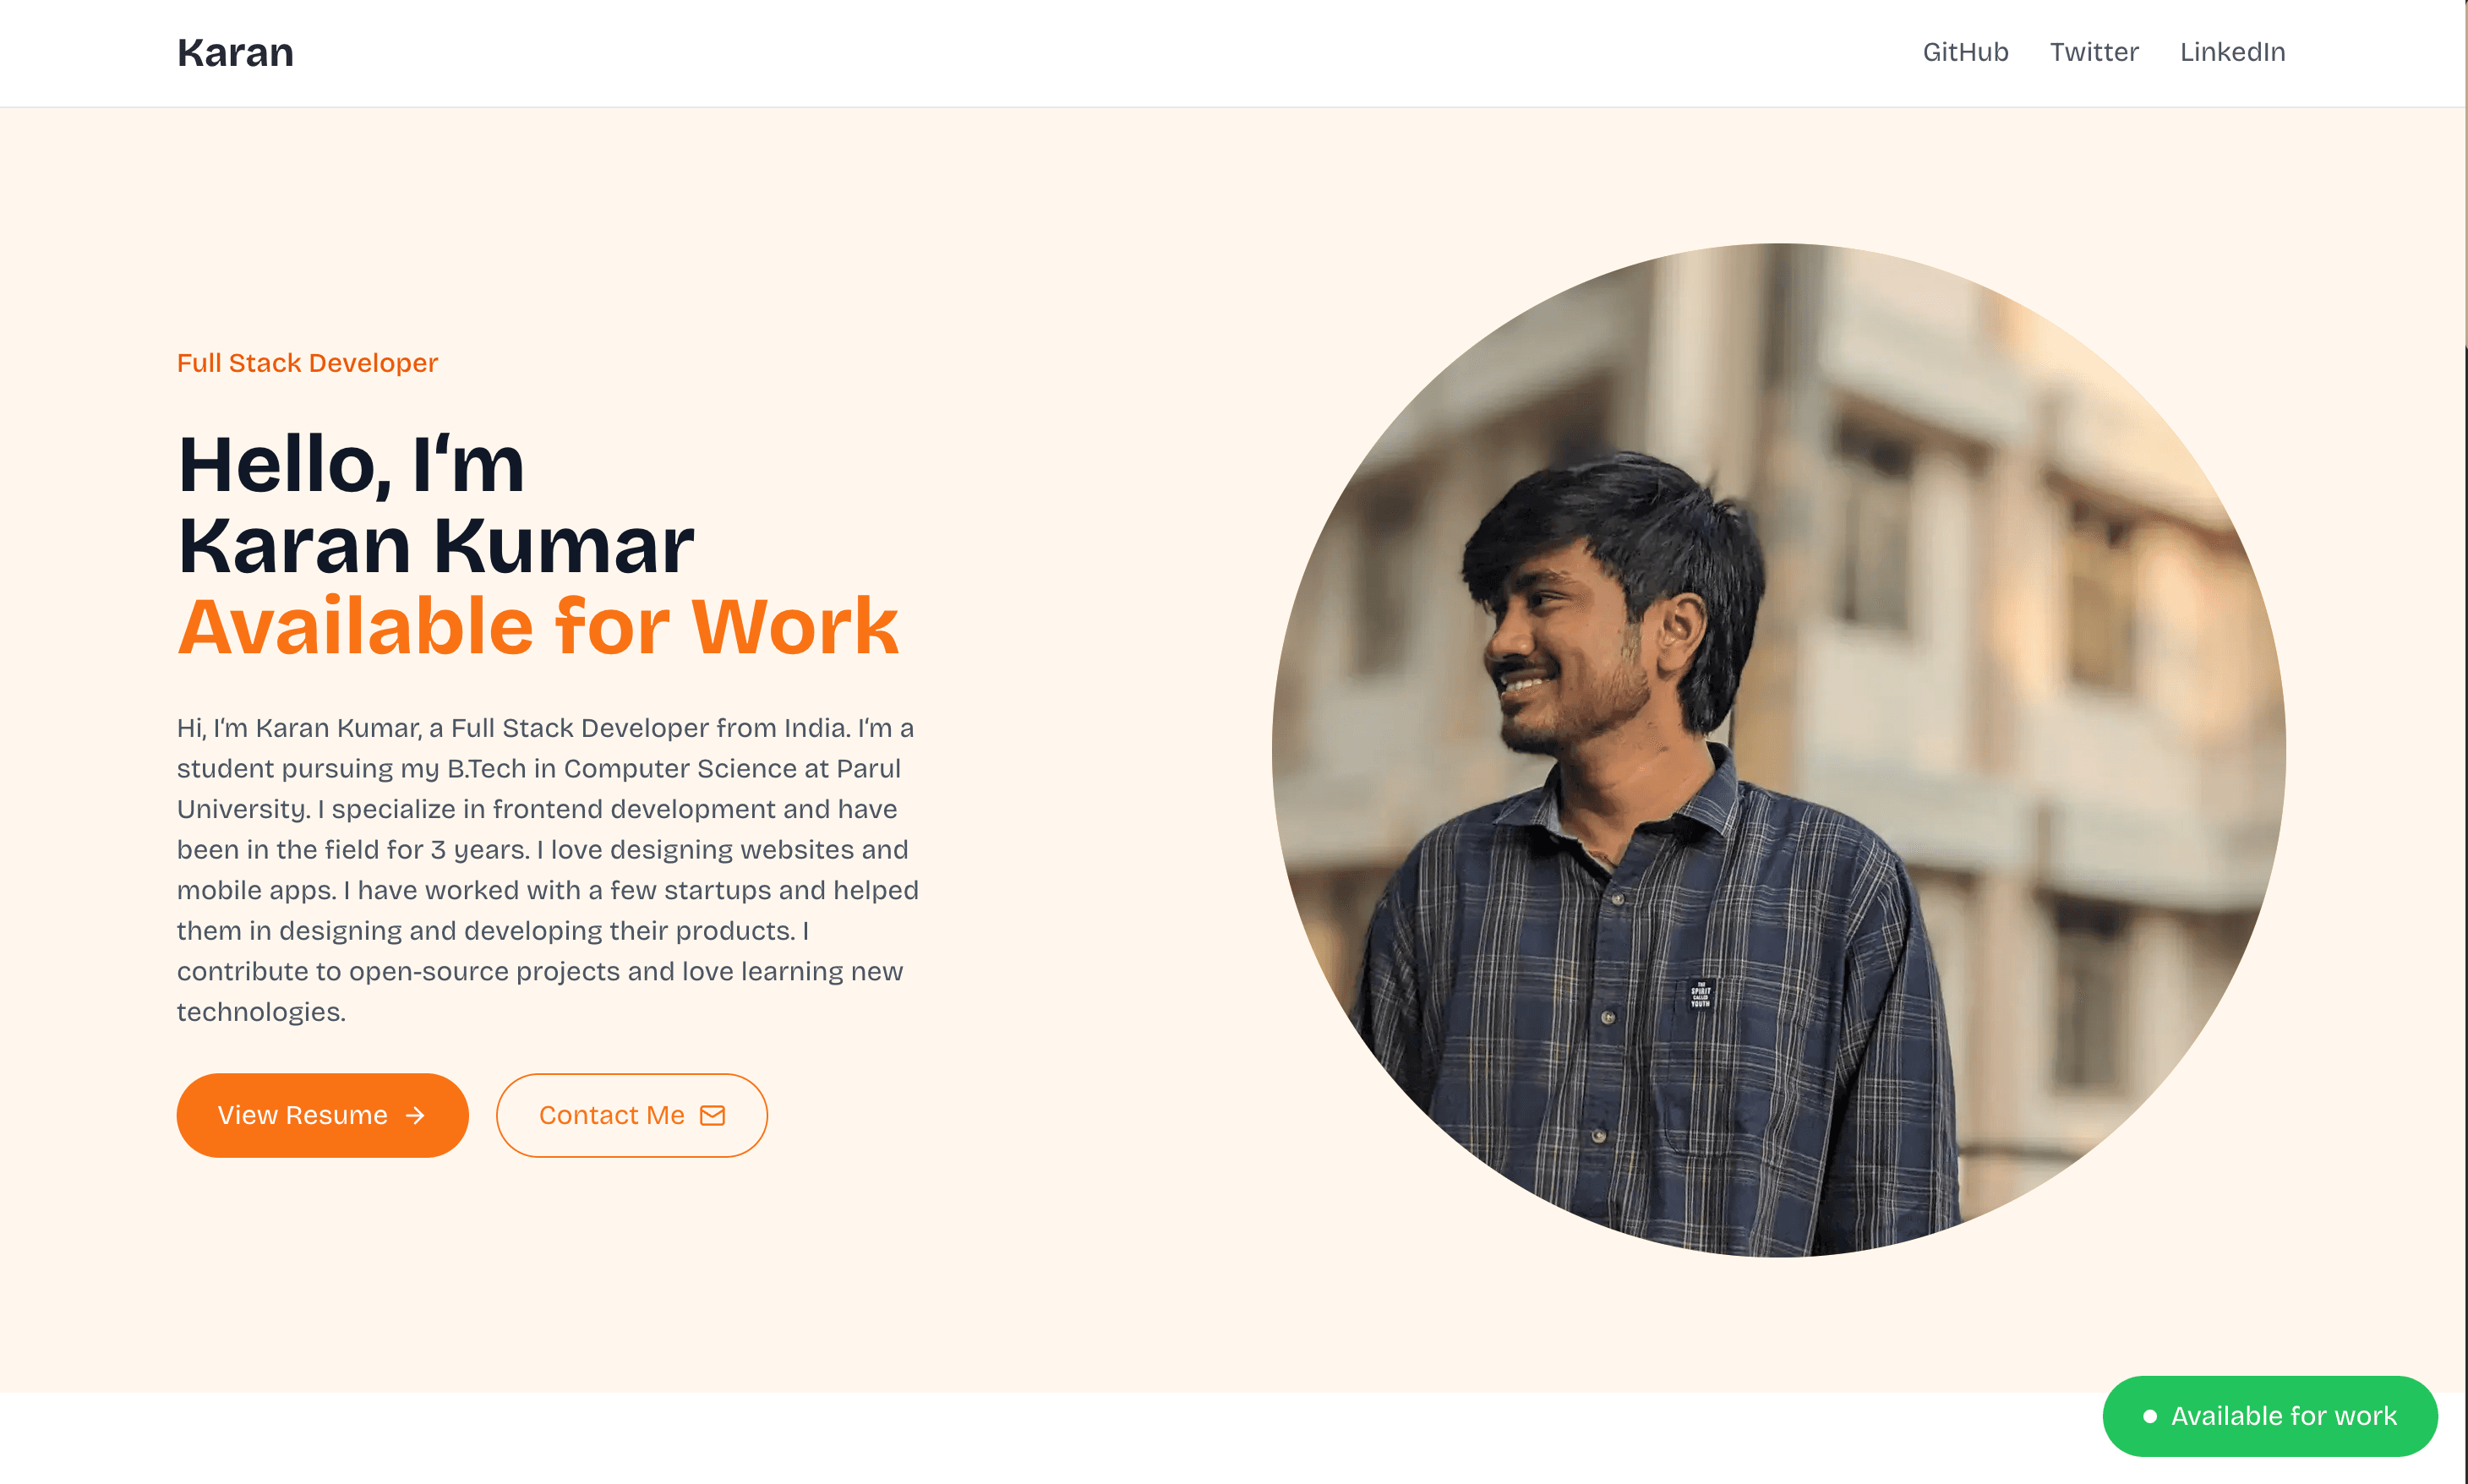This screenshot has width=2468, height=1484.
Task: Click the envelope icon on Contact Me
Action: click(713, 1116)
